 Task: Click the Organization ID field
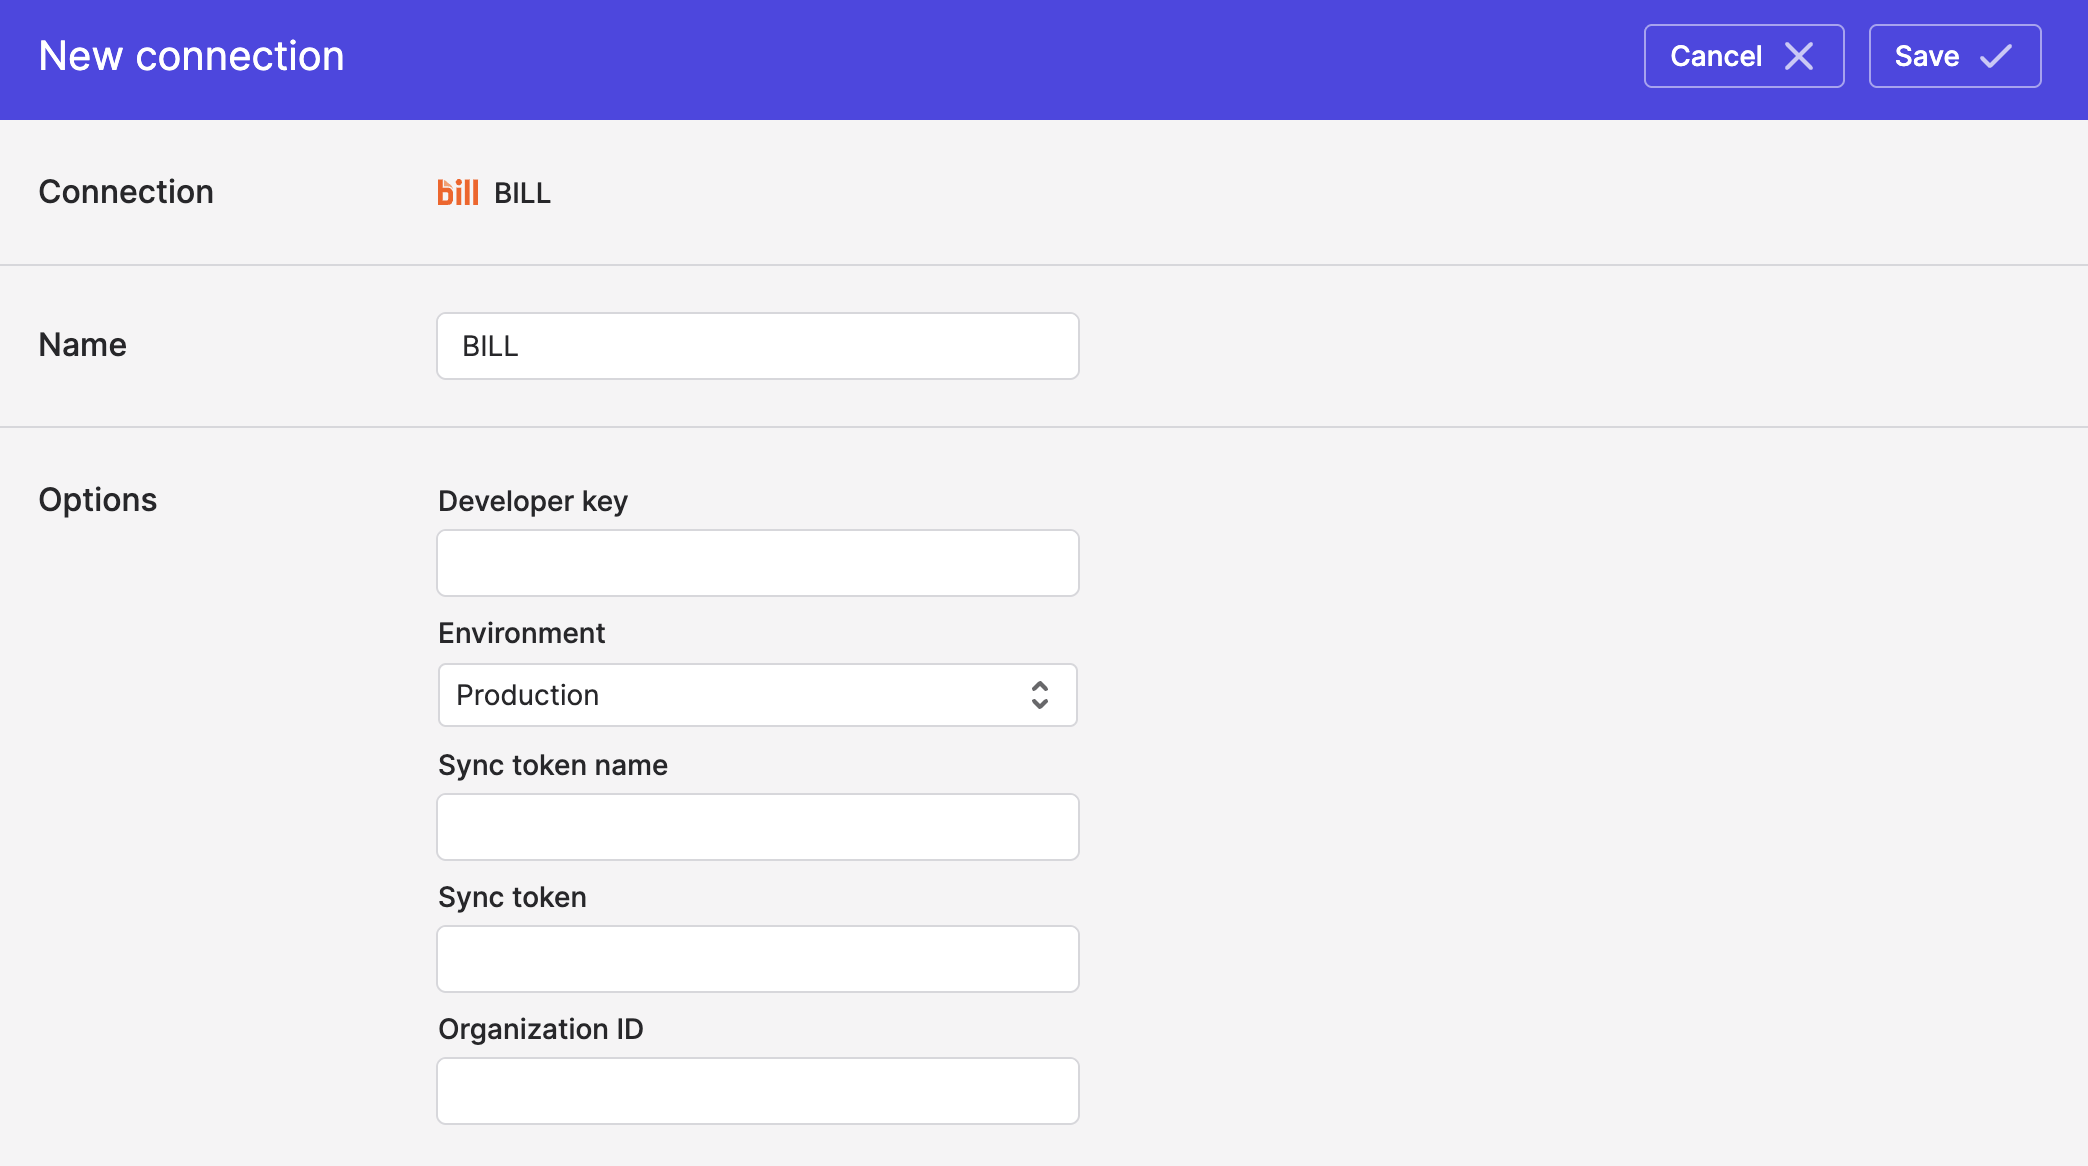pos(758,1091)
